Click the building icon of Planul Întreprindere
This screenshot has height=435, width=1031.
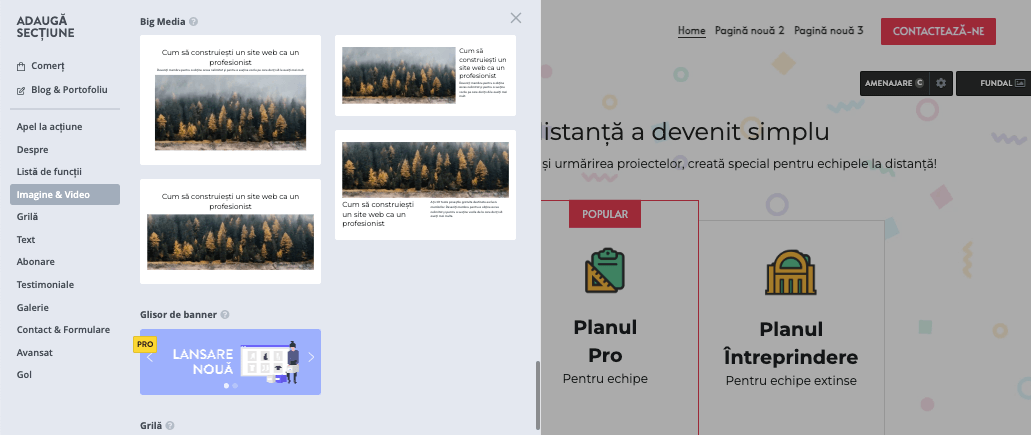pyautogui.click(x=790, y=272)
